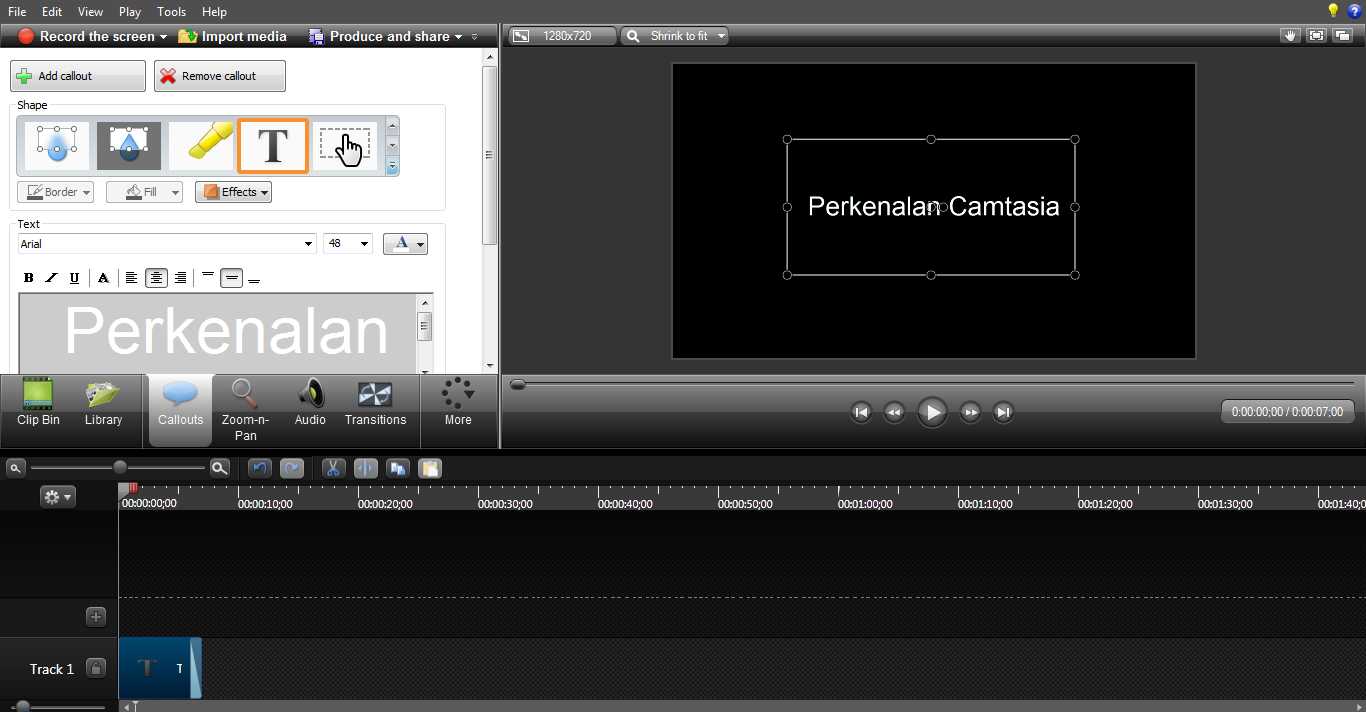Select the white blur callout shape

tap(57, 146)
